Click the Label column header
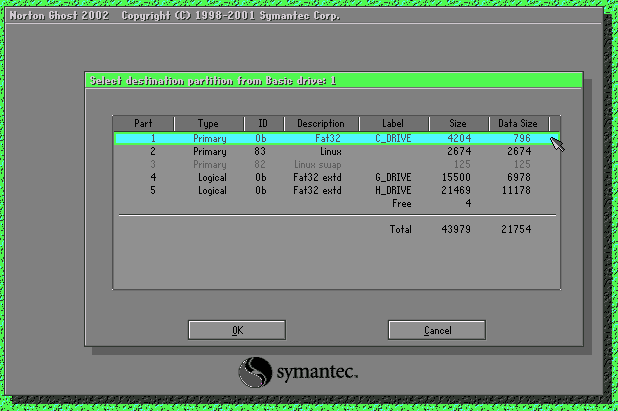This screenshot has height=411, width=618. (x=393, y=123)
